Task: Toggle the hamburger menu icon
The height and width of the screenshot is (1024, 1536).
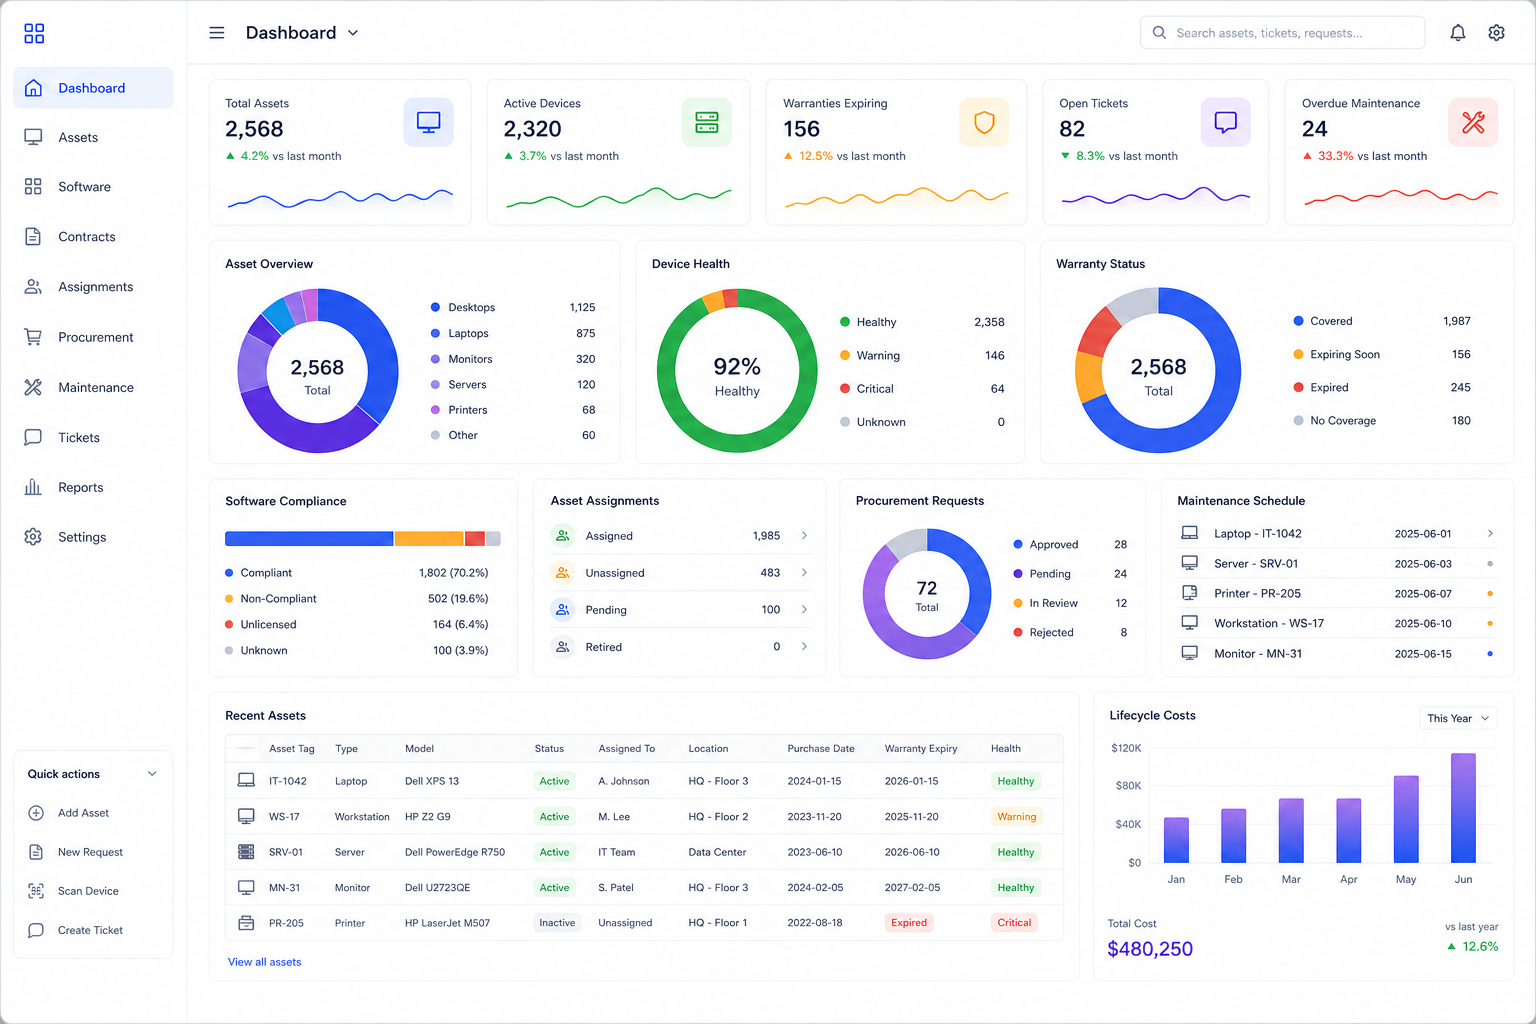Action: tap(216, 33)
